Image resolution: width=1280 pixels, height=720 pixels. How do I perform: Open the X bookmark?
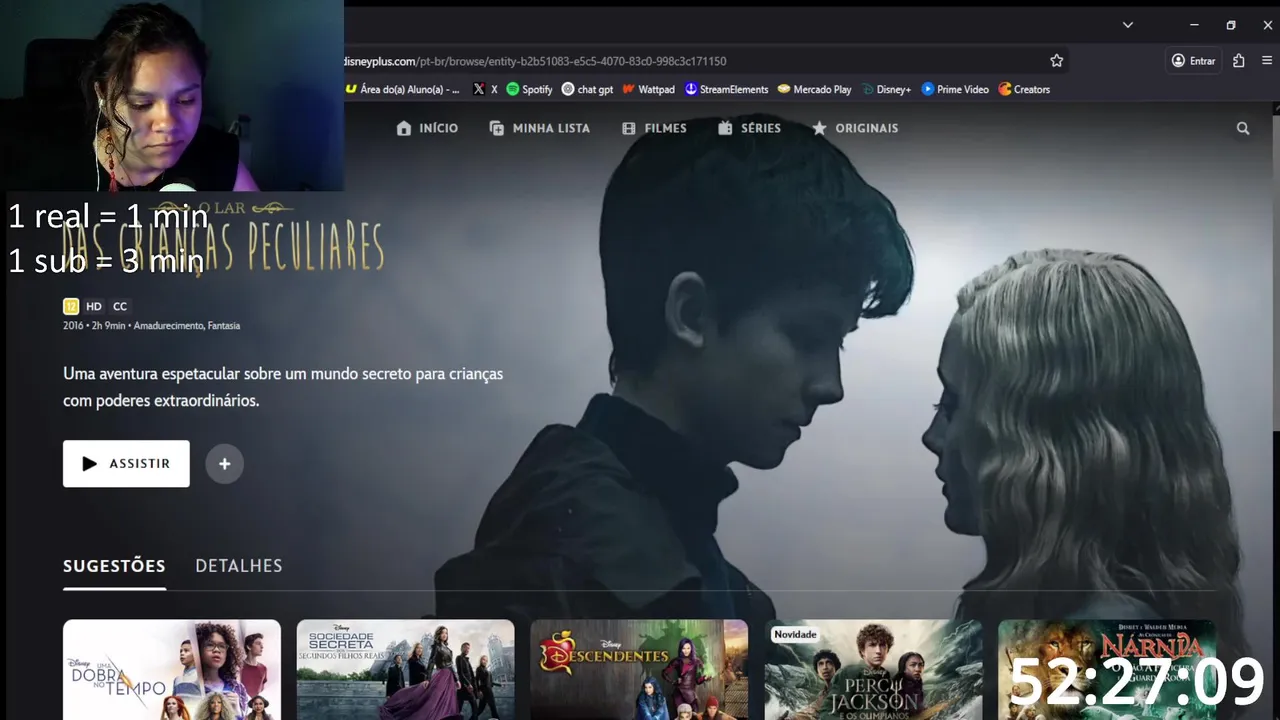(x=485, y=89)
